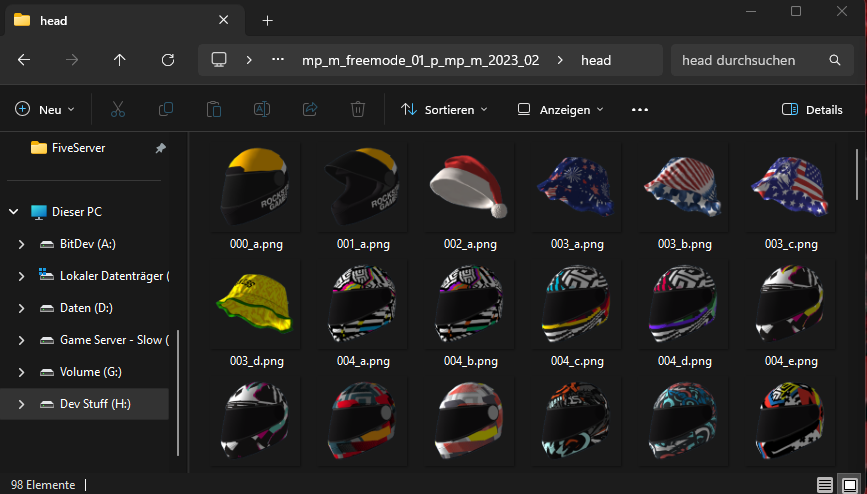The image size is (867, 494).
Task: Select the 003_d.png yellow hat thumbnail
Action: (256, 304)
